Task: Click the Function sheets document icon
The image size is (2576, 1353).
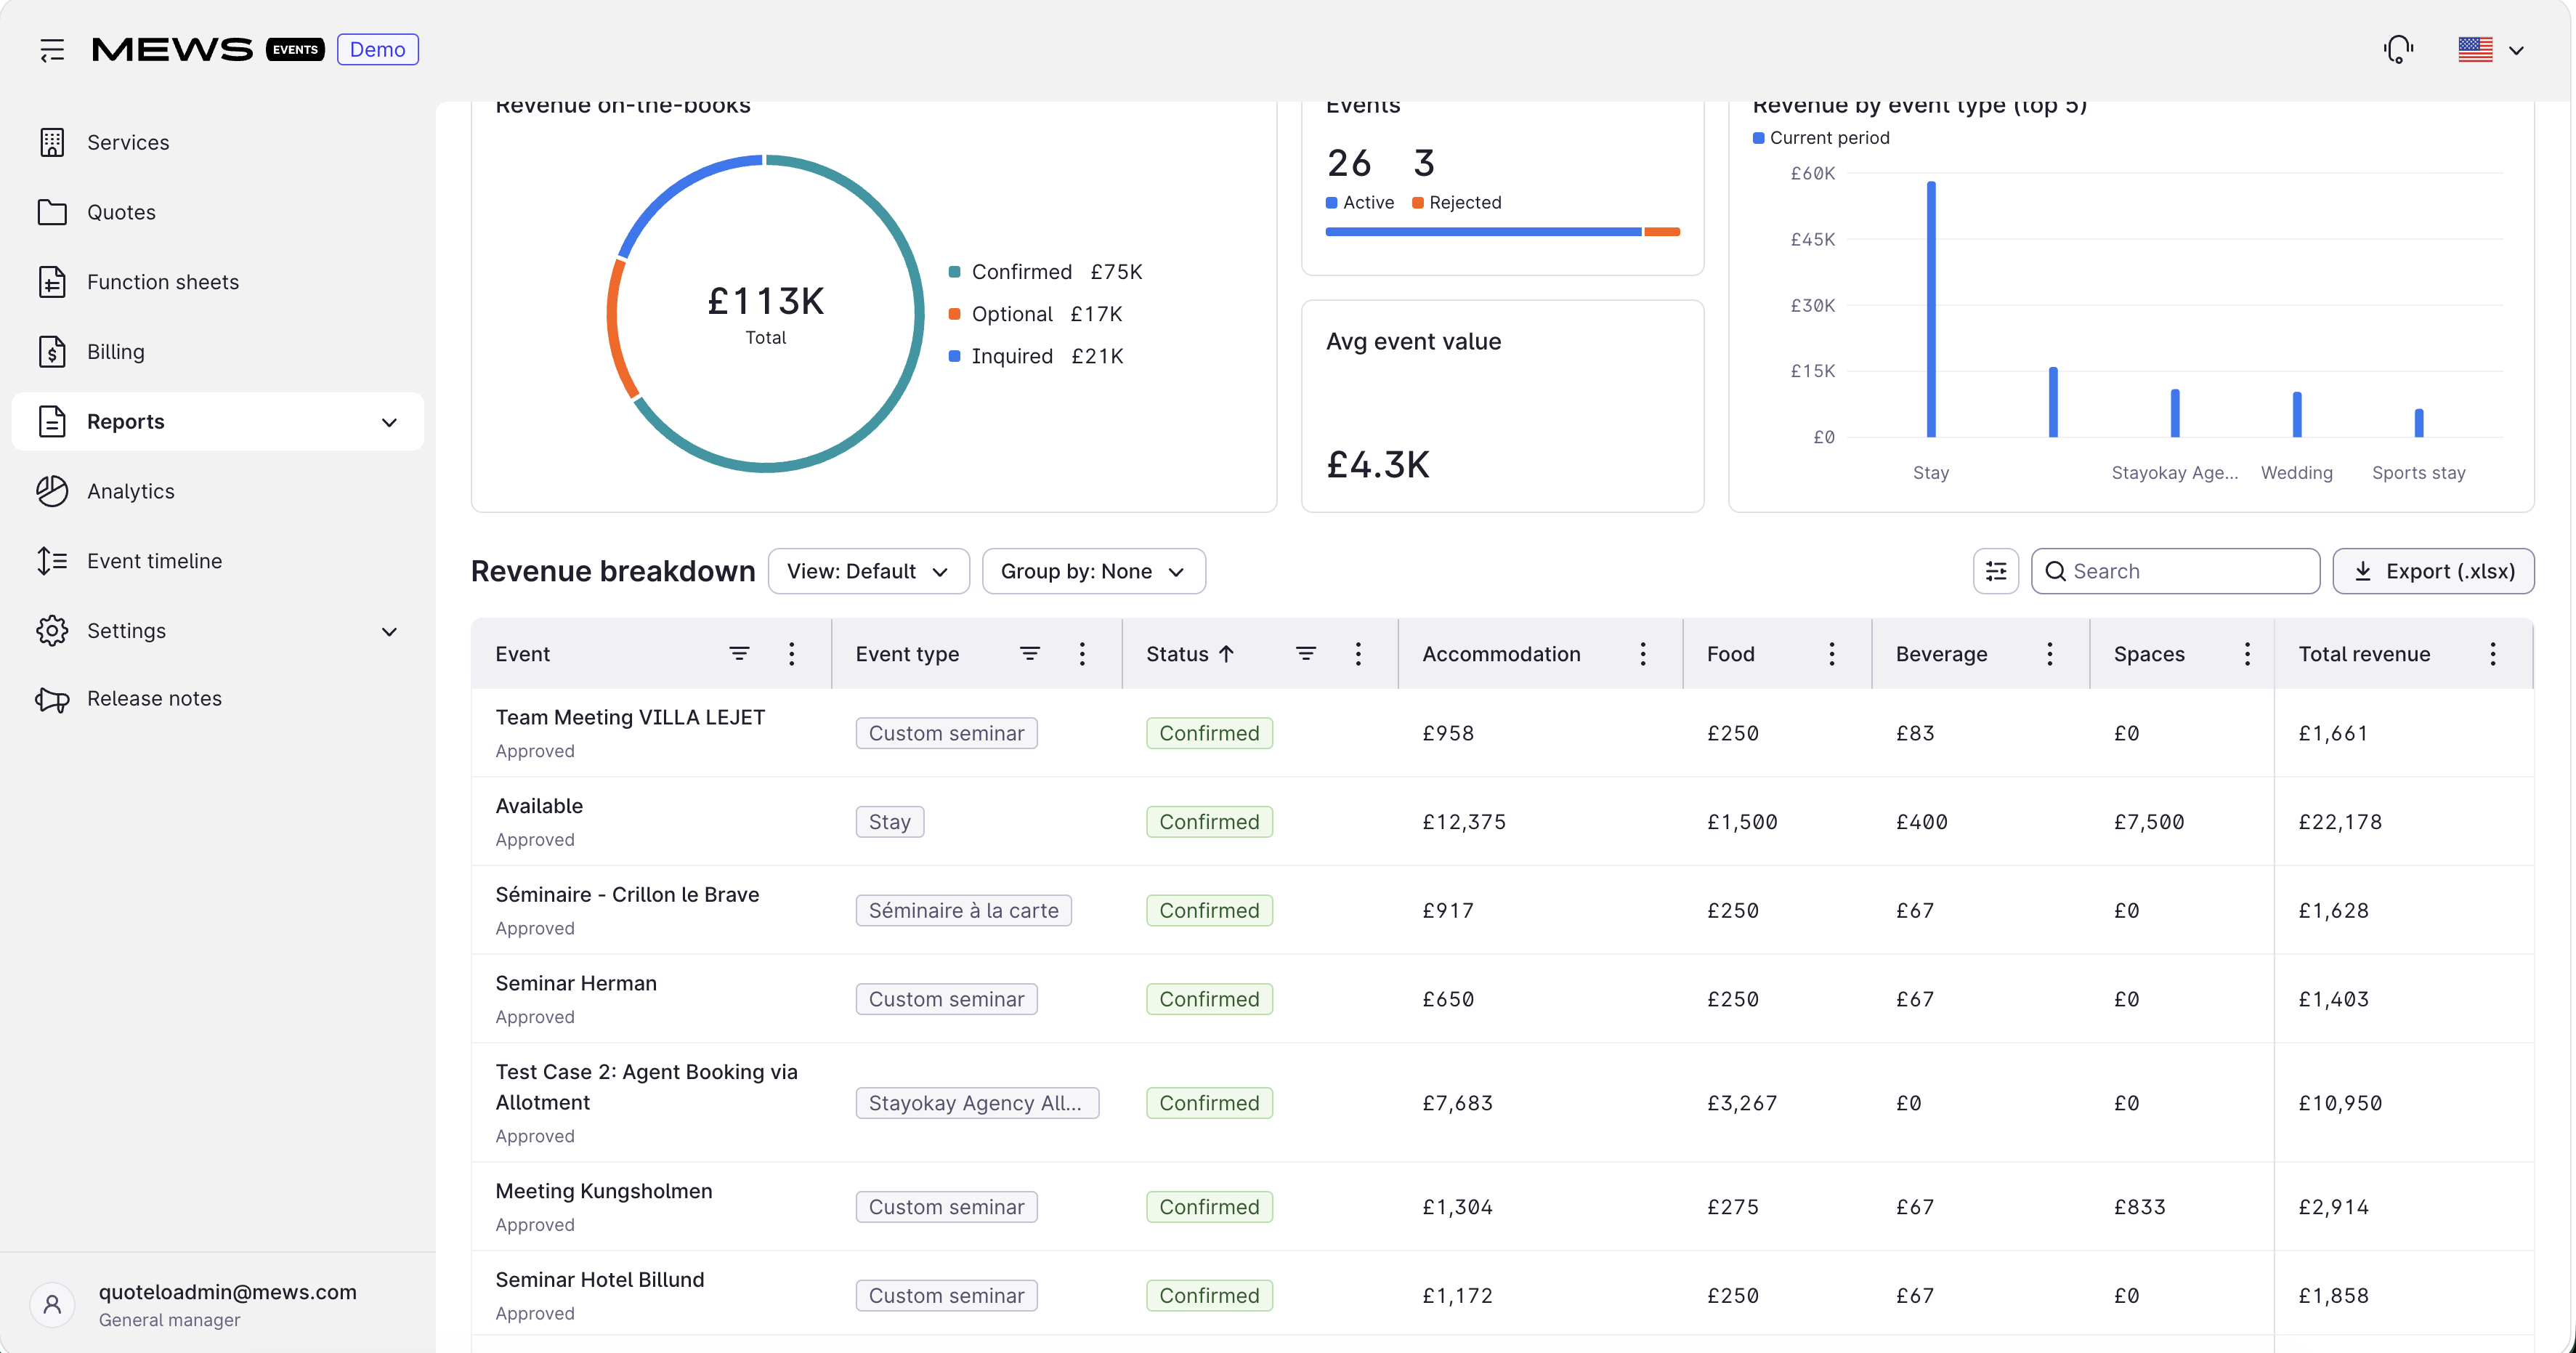Action: point(52,282)
